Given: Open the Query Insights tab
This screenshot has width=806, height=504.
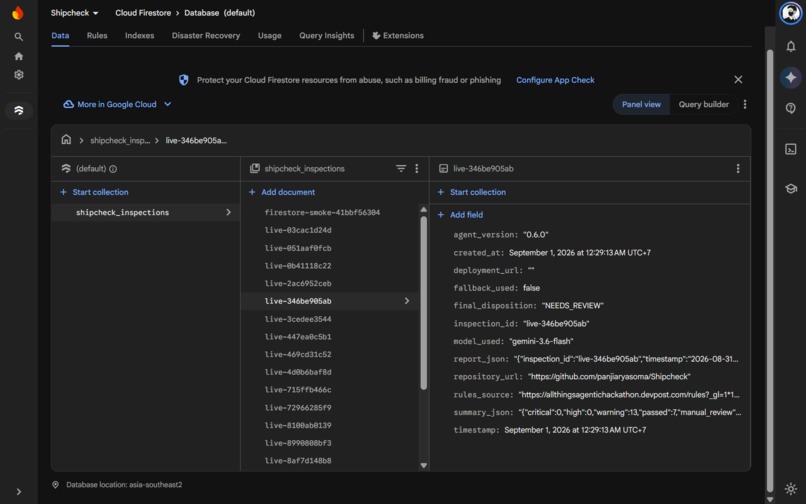Looking at the screenshot, I should point(326,35).
